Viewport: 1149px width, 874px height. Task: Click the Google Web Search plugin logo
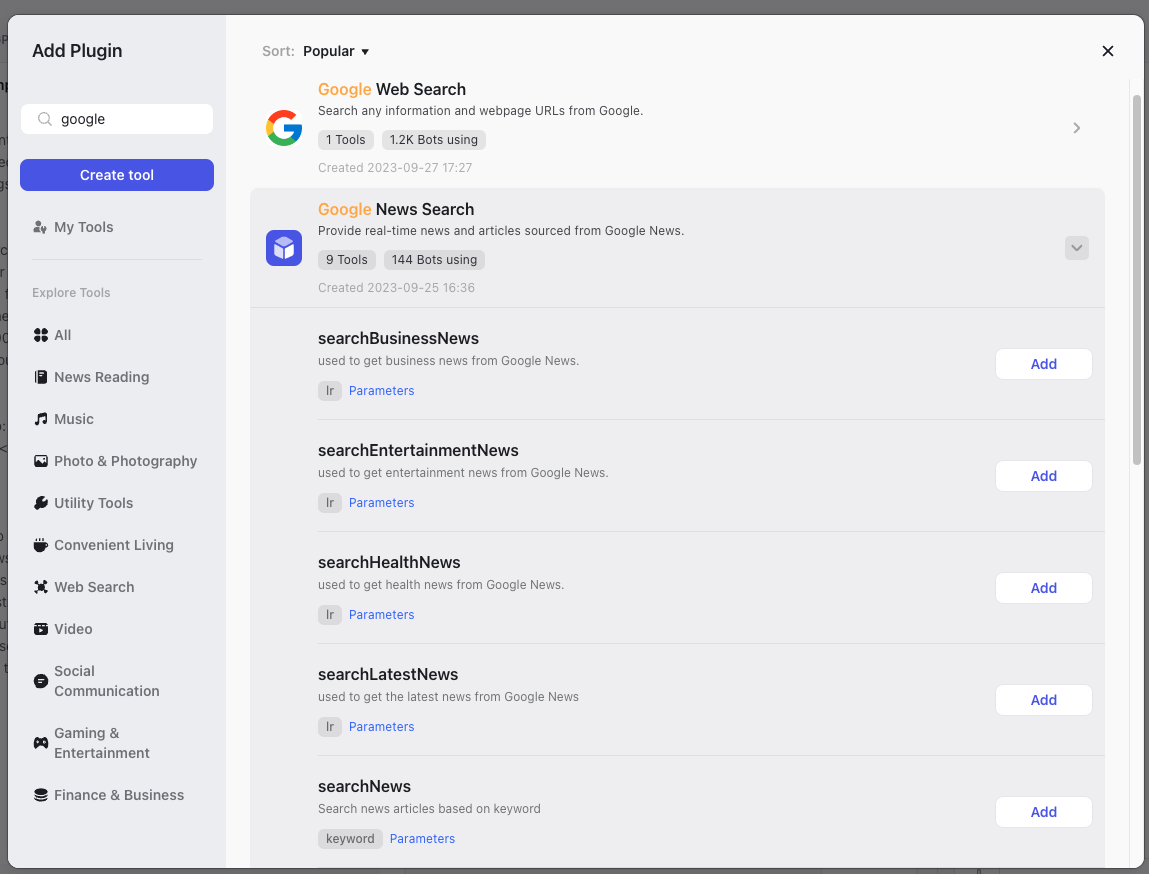[x=283, y=127]
